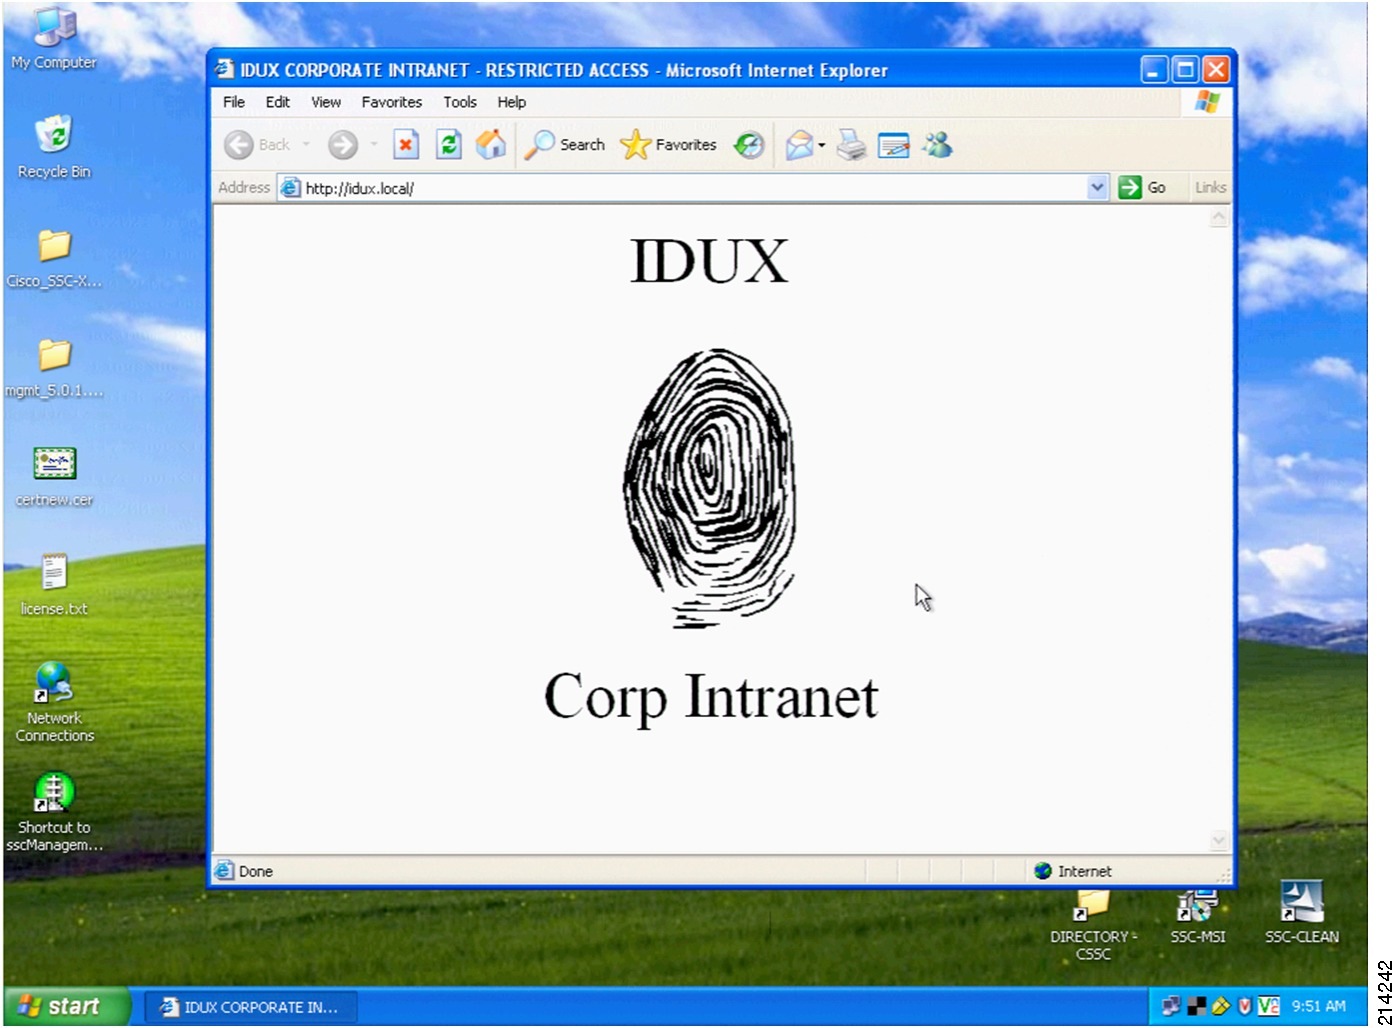Click the IDUX CORPORATE IN... taskbar button

[250, 1007]
